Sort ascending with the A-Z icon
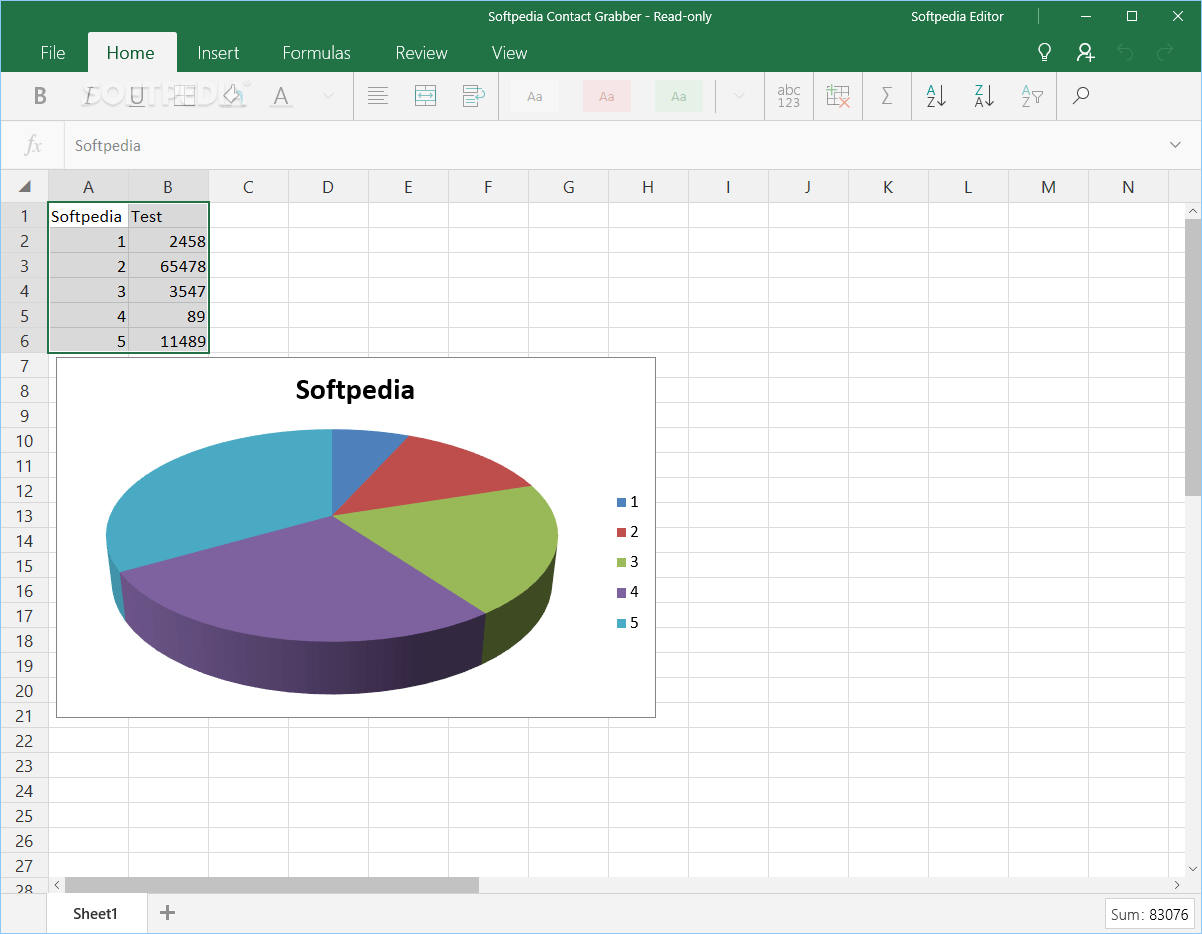1202x934 pixels. point(935,96)
